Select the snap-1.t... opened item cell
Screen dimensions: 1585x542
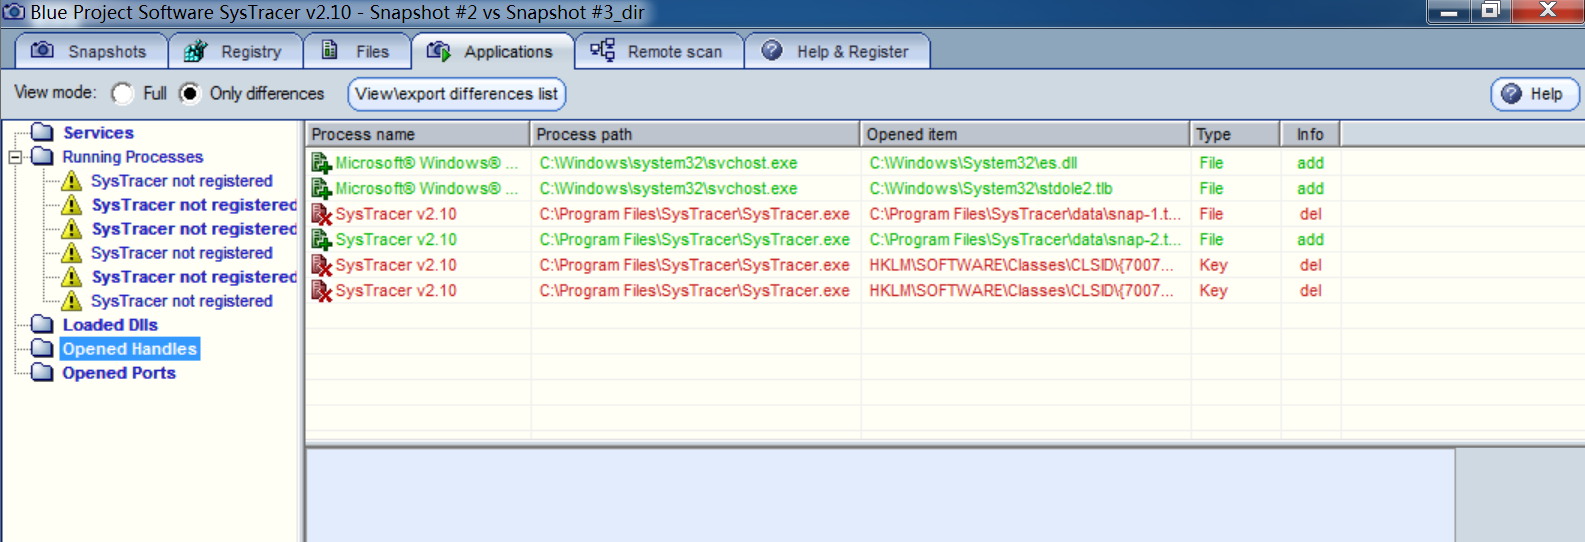tap(1025, 214)
